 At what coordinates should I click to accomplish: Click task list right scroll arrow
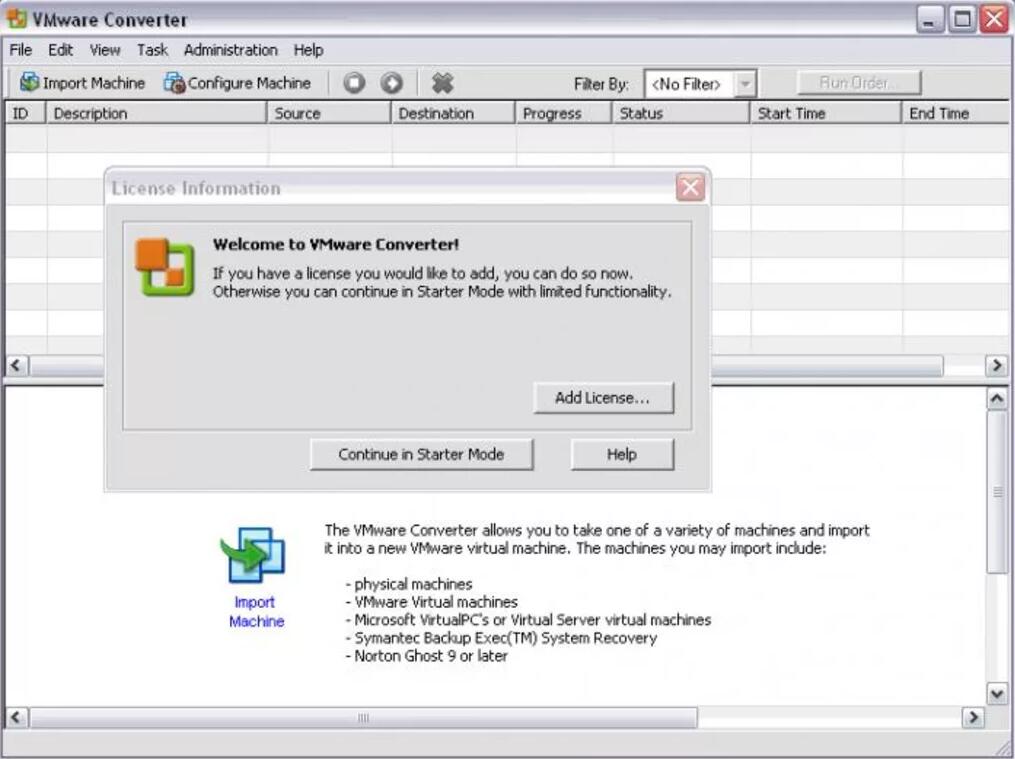click(x=997, y=366)
